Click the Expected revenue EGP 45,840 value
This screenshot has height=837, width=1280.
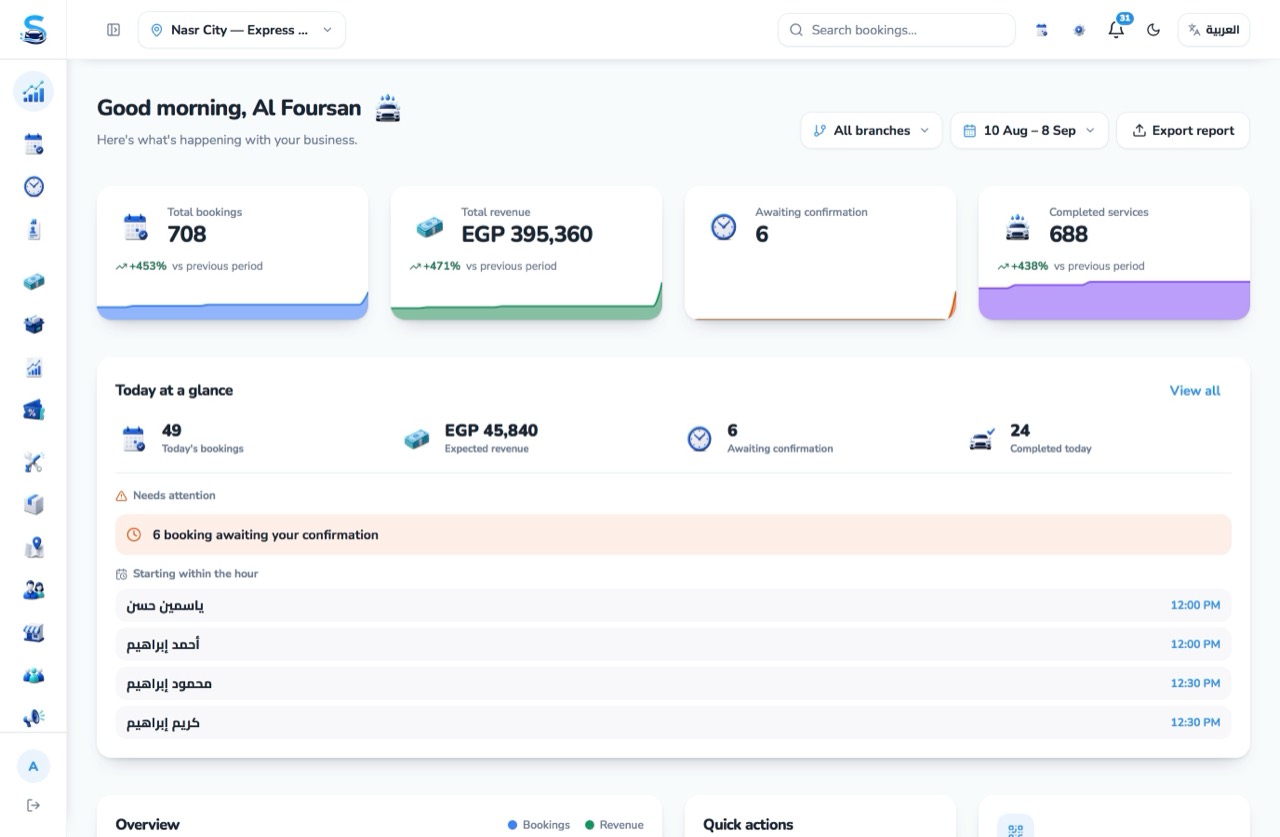[491, 430]
